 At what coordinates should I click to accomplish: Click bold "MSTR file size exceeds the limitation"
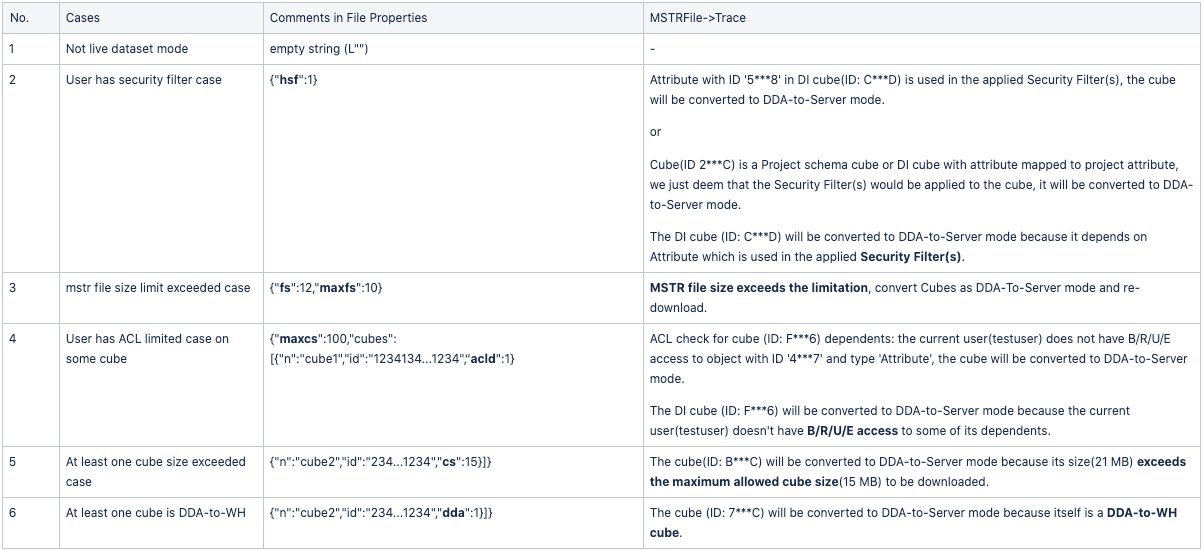tap(759, 288)
